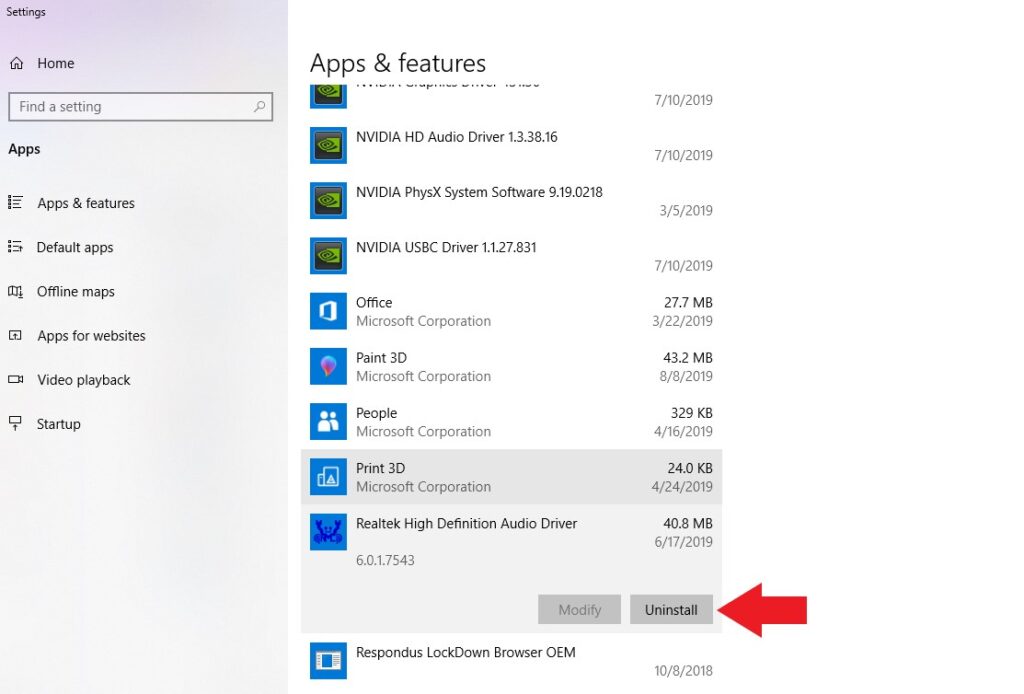Image resolution: width=1024 pixels, height=694 pixels.
Task: Click the Print 3D app icon
Action: (328, 476)
